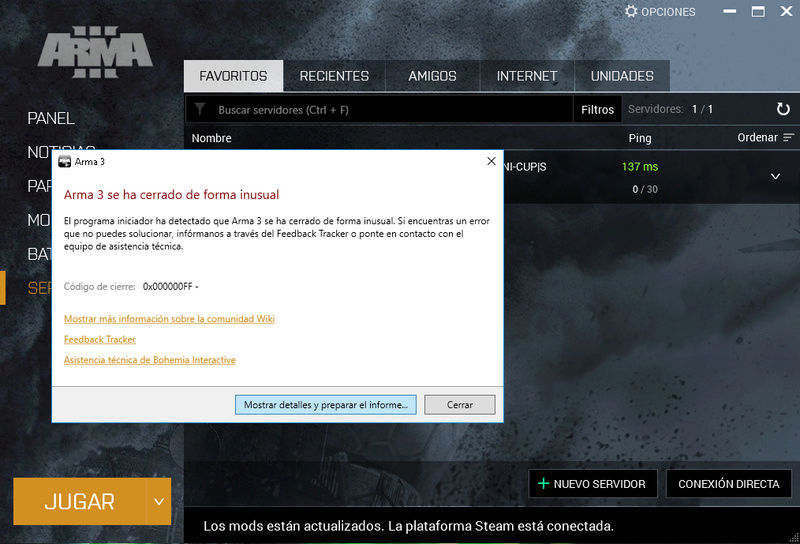Click the Servidores: 1 / 1 count
This screenshot has width=800, height=544.
tap(670, 109)
